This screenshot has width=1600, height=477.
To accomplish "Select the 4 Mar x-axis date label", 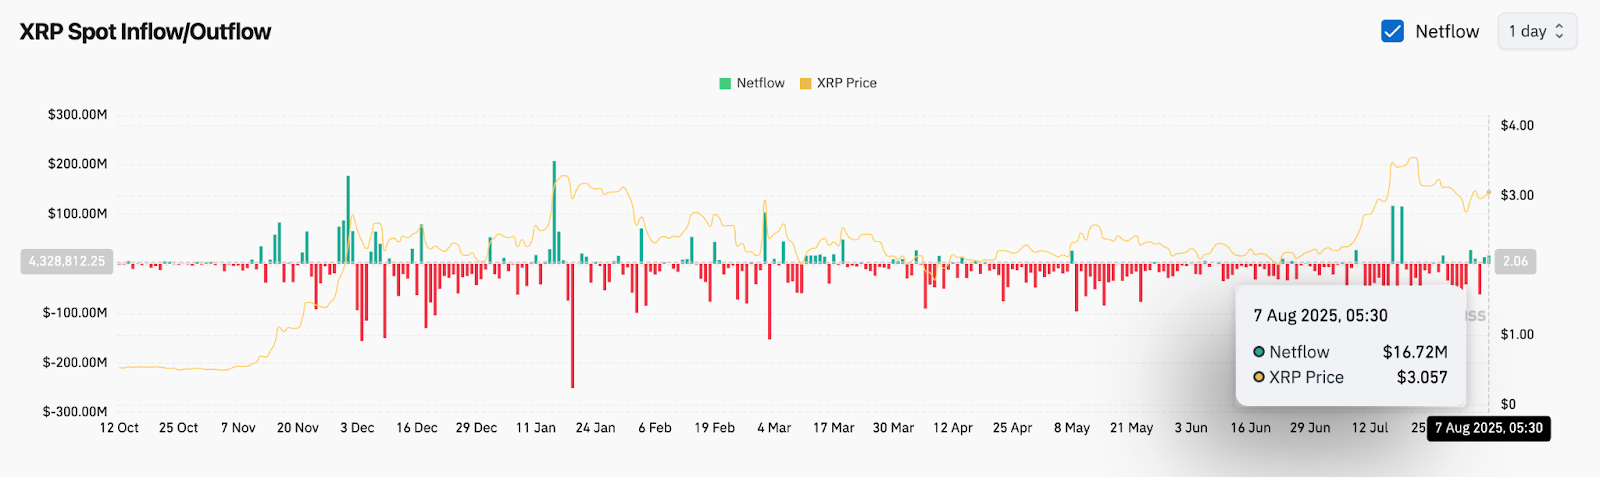I will pyautogui.click(x=774, y=428).
